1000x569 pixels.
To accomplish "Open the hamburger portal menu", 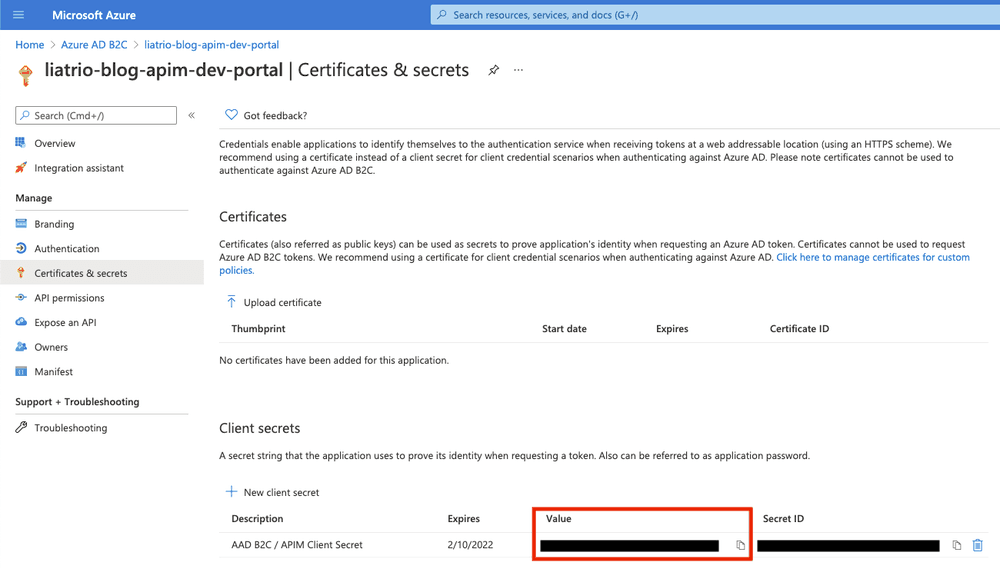I will [x=18, y=15].
